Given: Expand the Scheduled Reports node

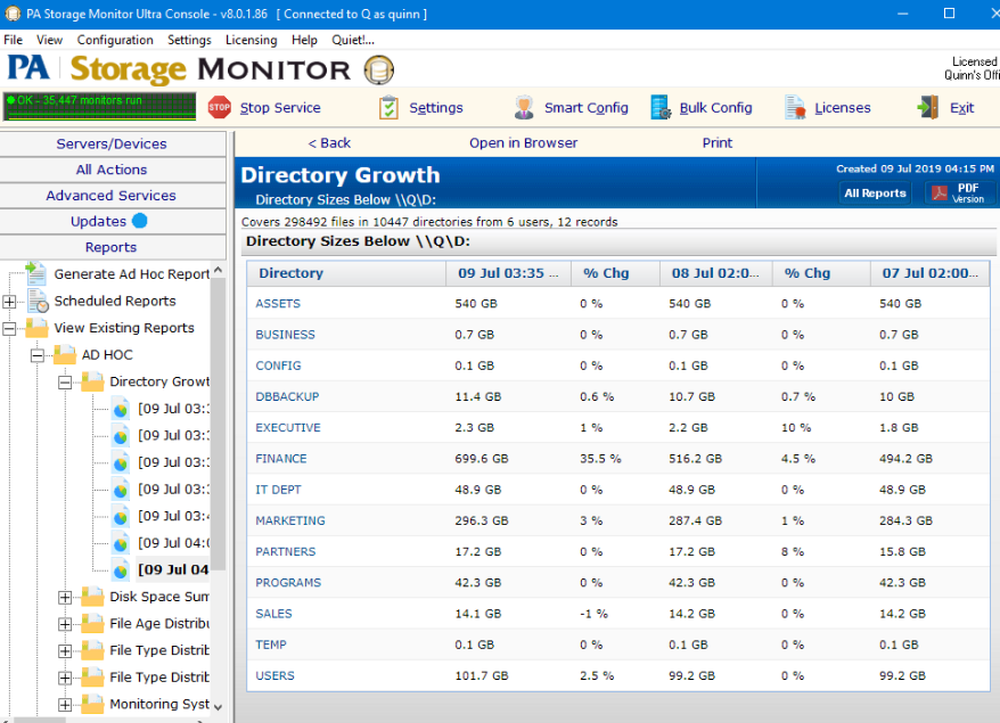Looking at the screenshot, I should (10, 301).
